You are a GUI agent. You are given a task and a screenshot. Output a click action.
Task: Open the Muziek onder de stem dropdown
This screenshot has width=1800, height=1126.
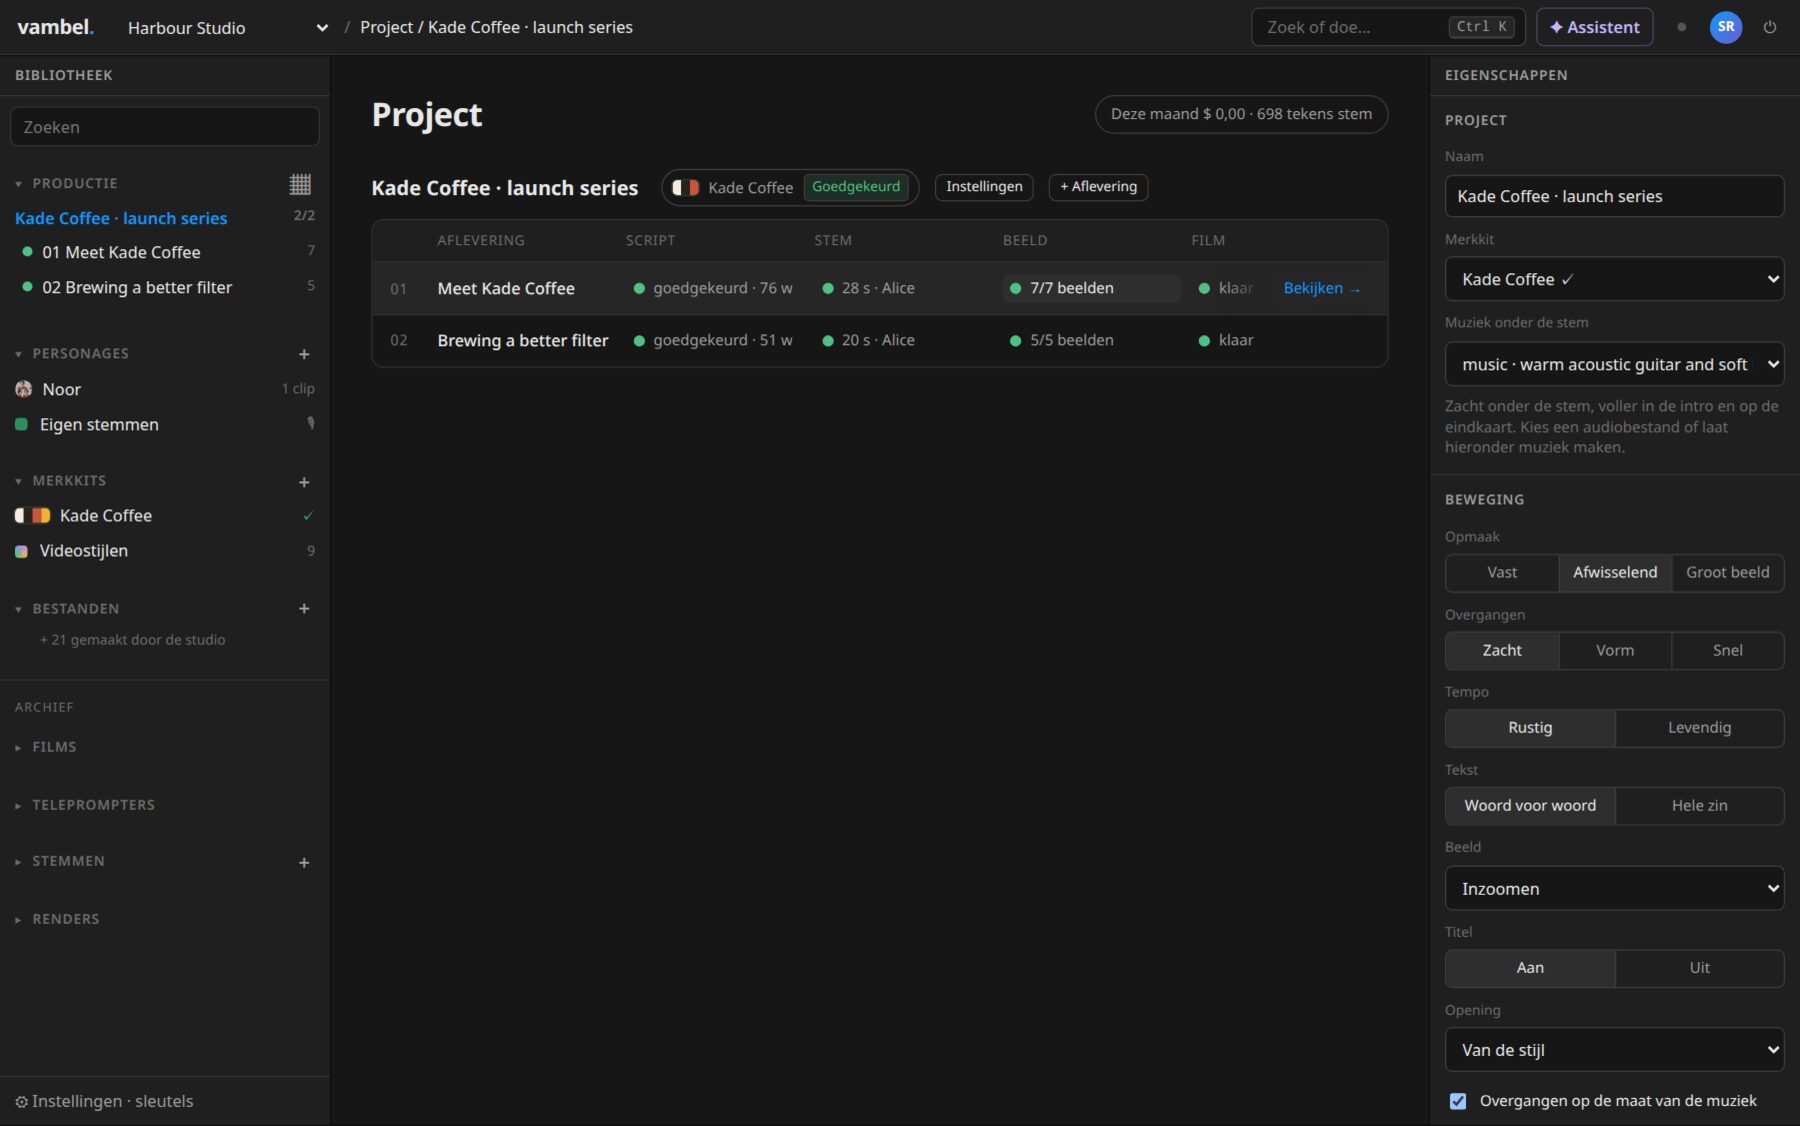point(1614,364)
